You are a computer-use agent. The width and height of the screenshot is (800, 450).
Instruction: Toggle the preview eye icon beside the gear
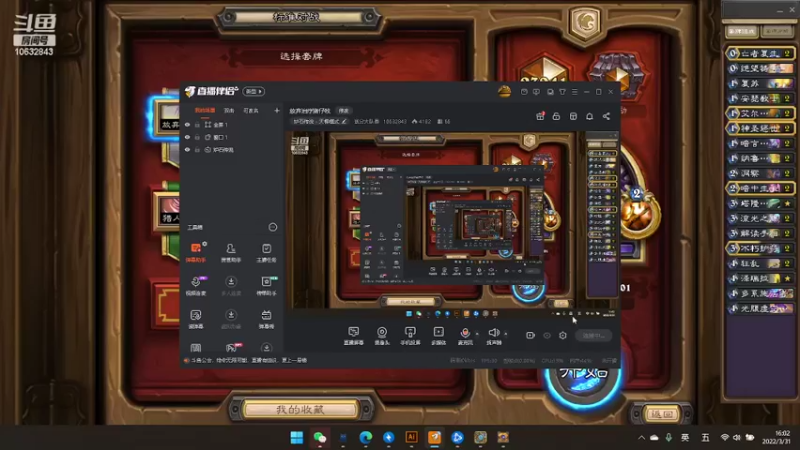pos(546,335)
